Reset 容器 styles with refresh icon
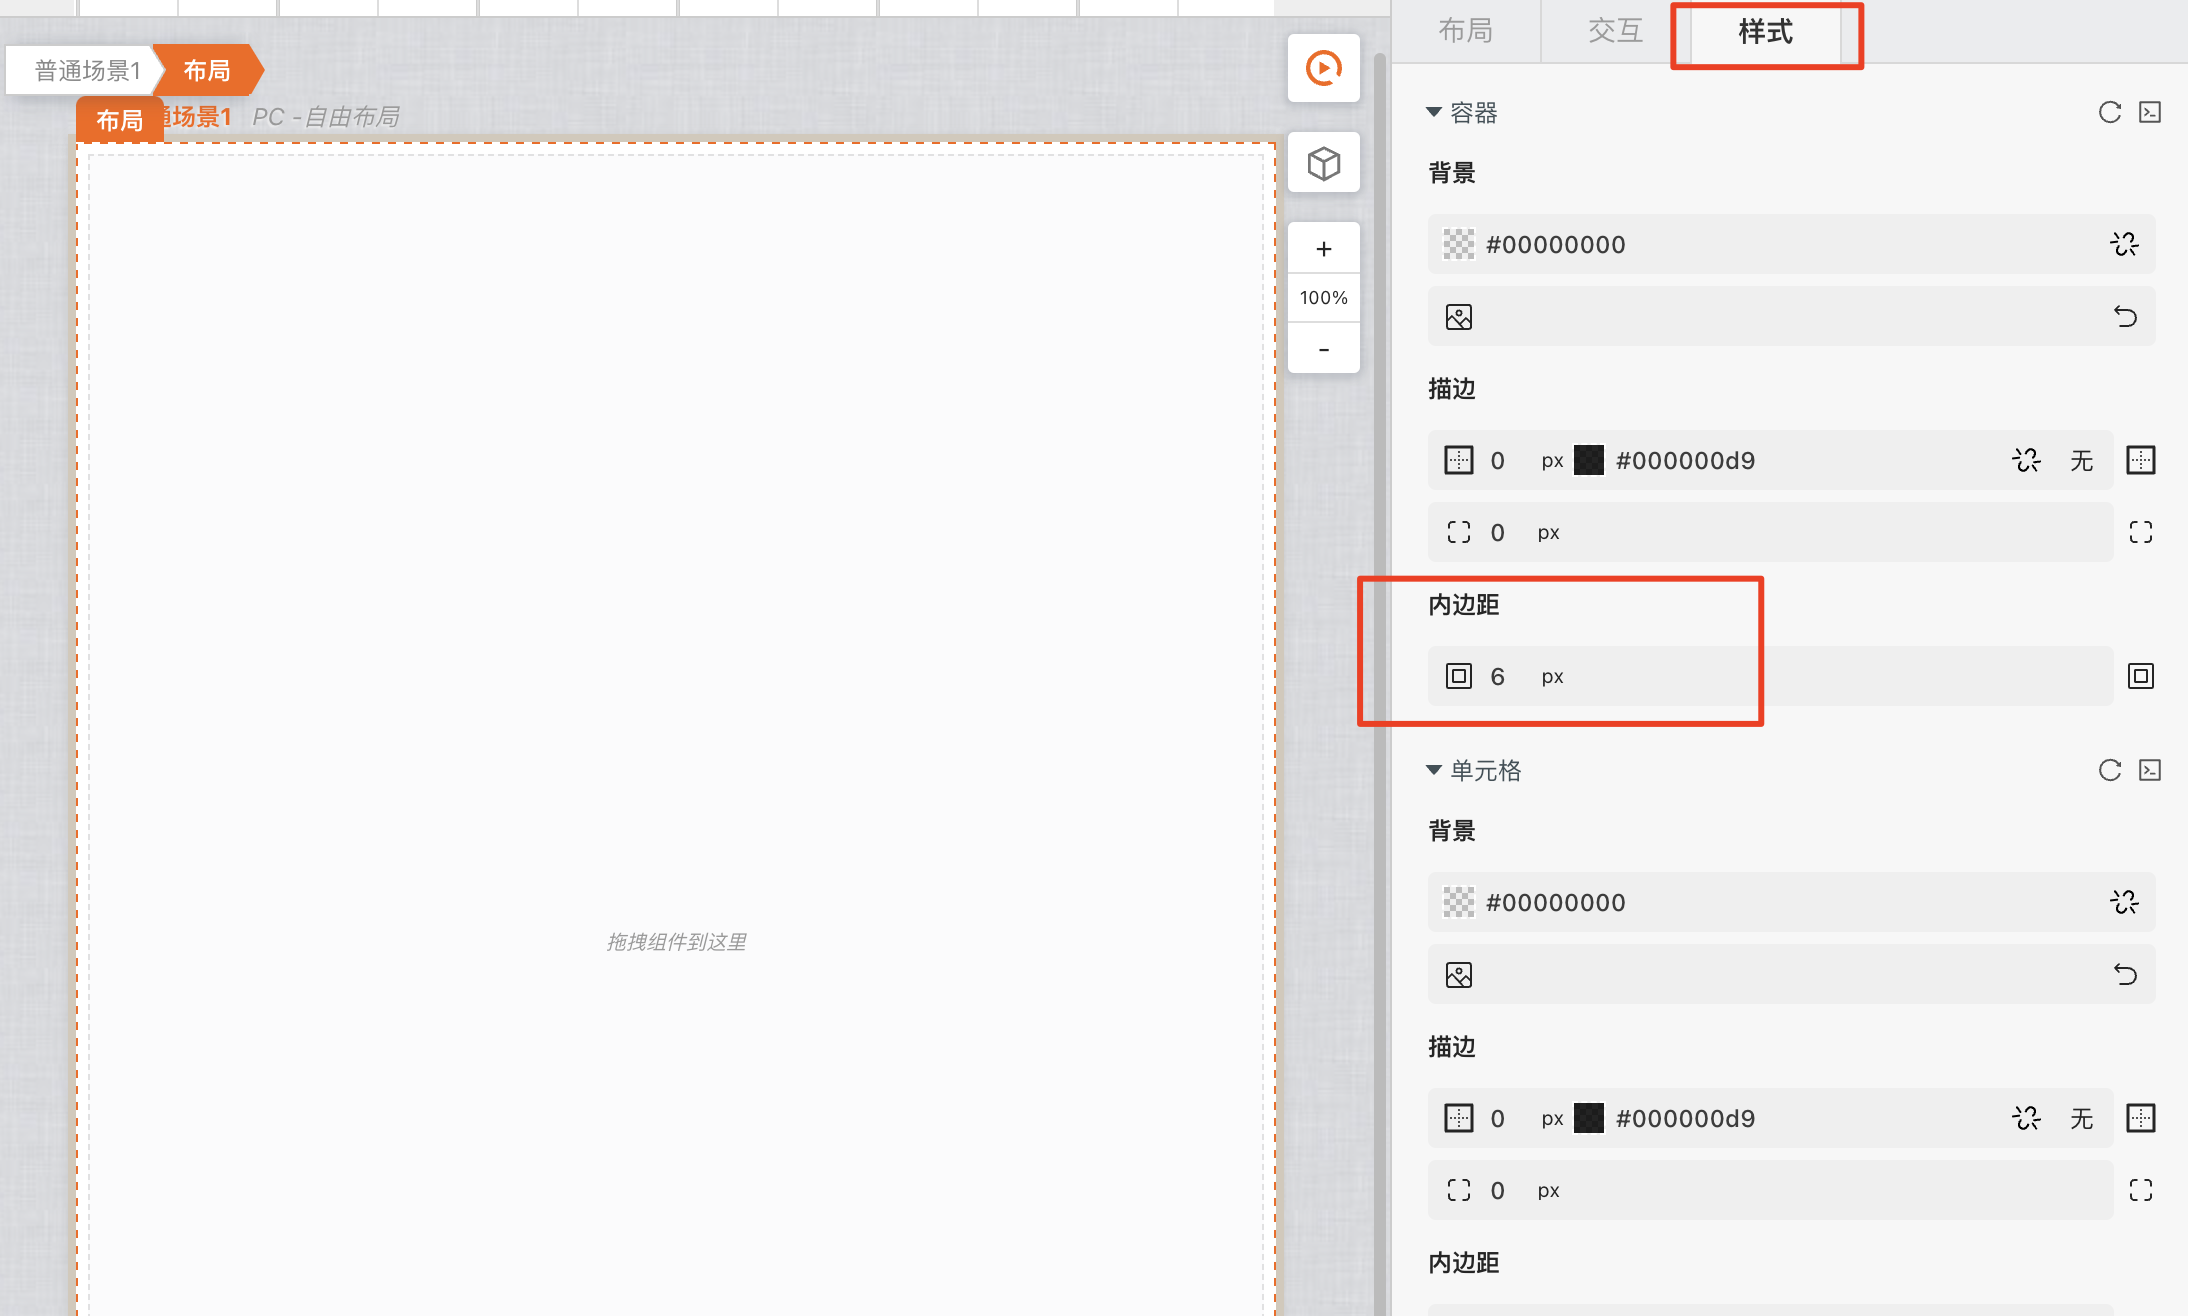The height and width of the screenshot is (1316, 2188). pos(2109,112)
